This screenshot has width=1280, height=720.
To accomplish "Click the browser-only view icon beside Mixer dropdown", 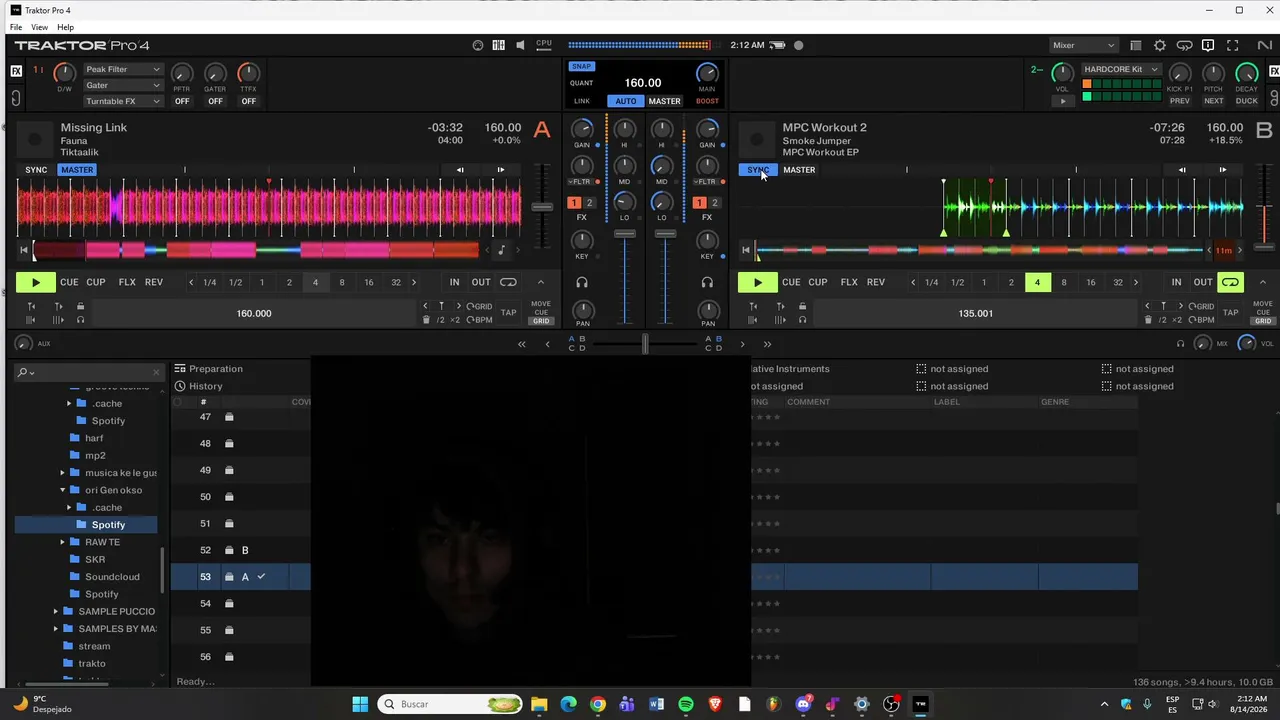I will tap(1135, 45).
